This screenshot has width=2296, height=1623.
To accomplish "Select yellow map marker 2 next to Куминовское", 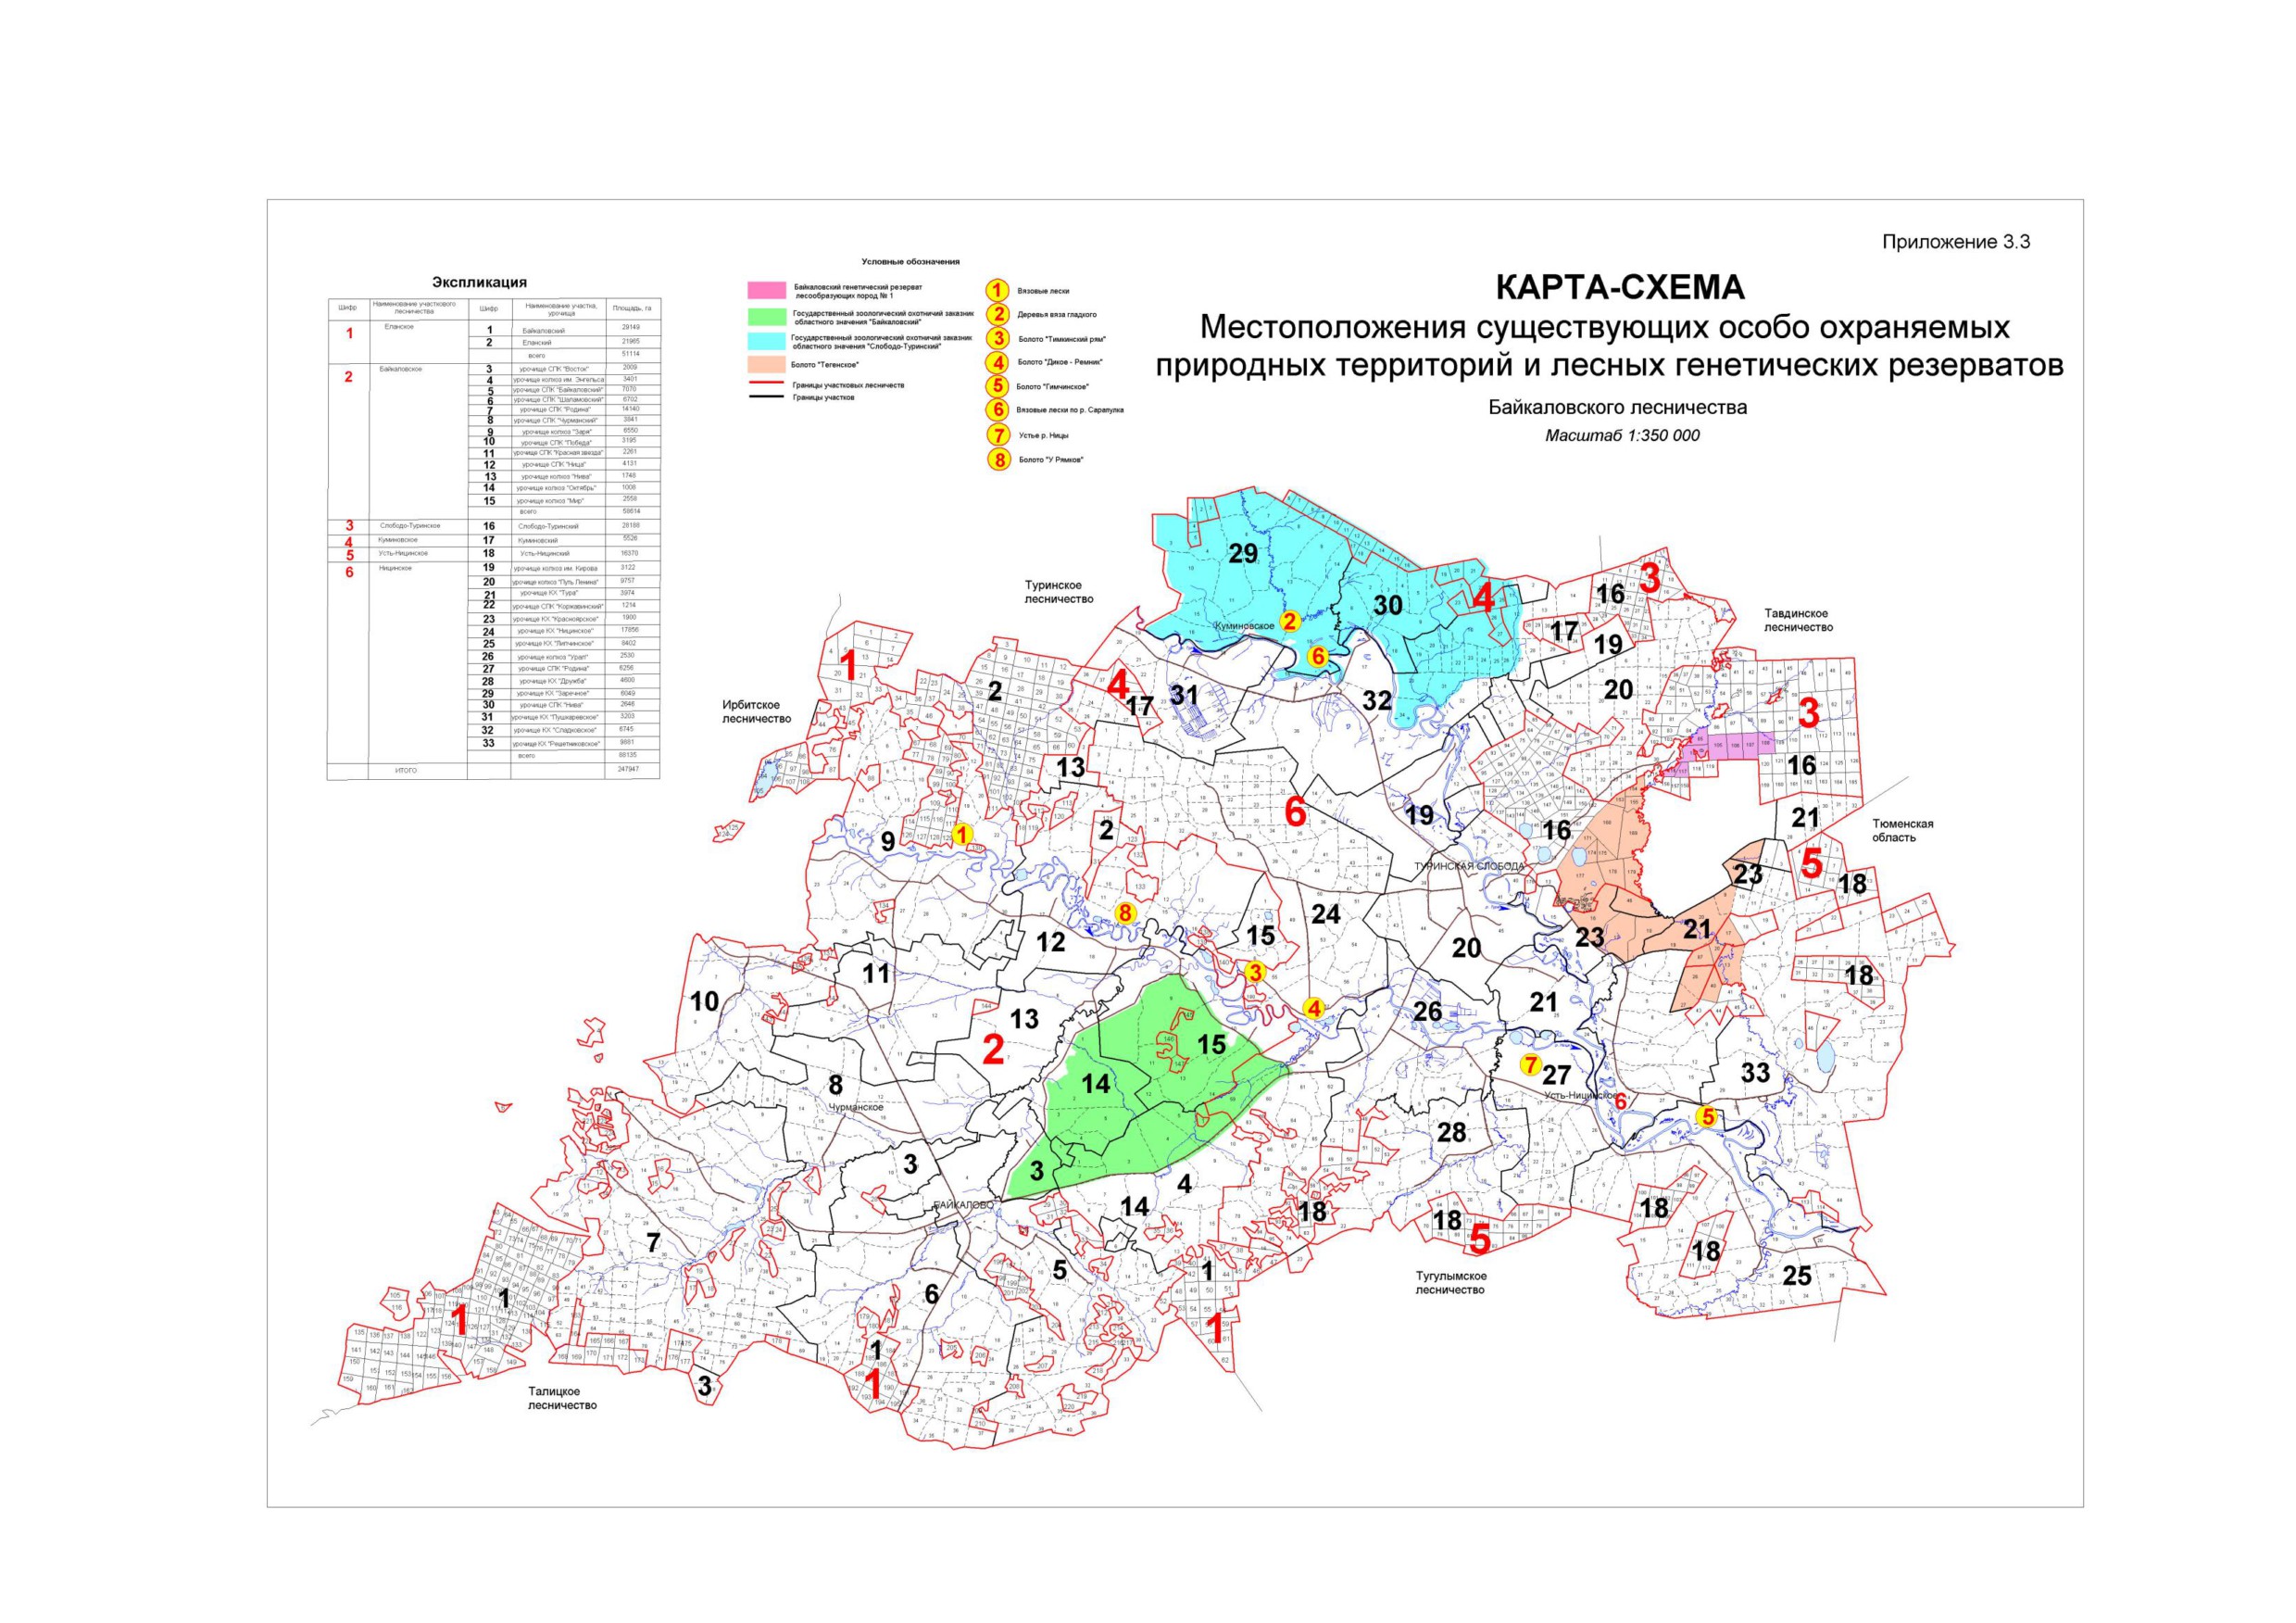I will pos(1290,621).
